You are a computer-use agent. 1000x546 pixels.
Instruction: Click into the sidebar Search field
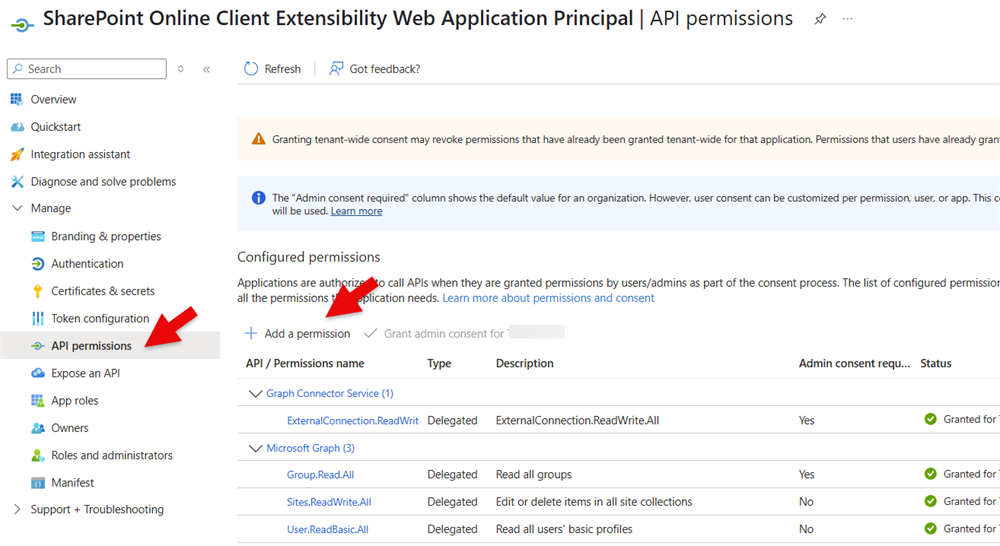(87, 69)
